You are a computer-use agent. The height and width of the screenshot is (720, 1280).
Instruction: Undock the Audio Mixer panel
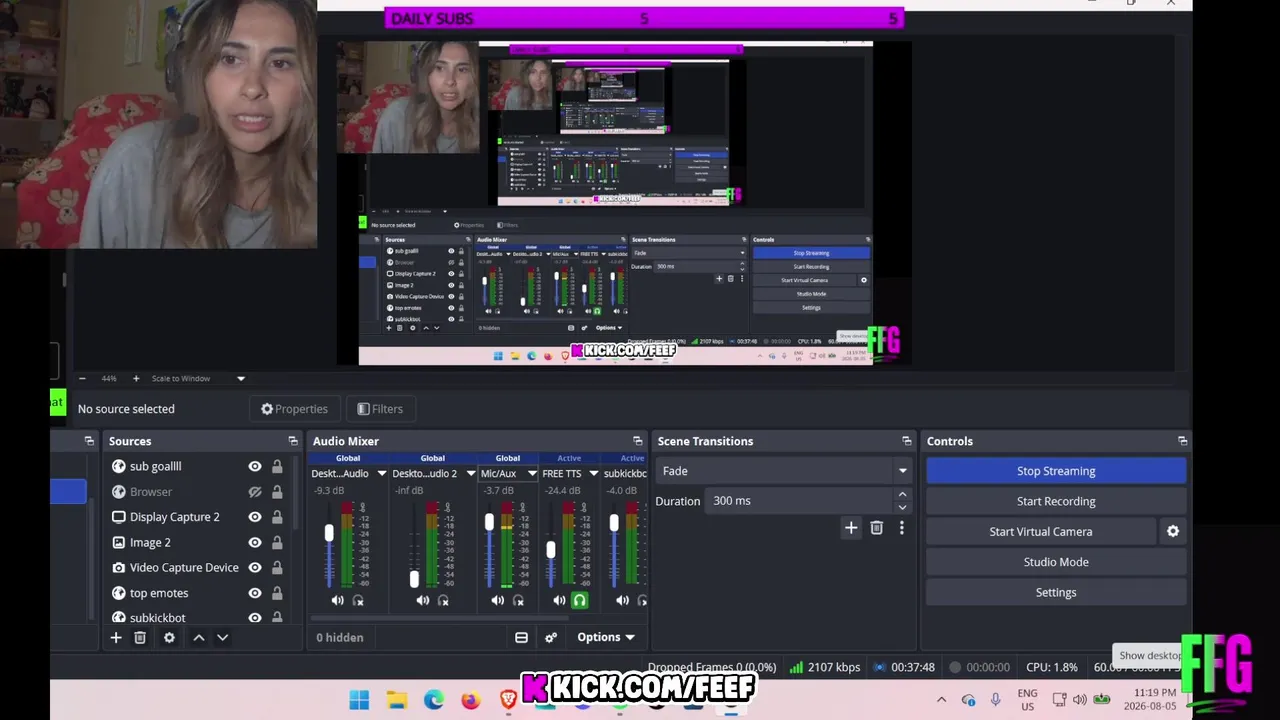coord(637,441)
